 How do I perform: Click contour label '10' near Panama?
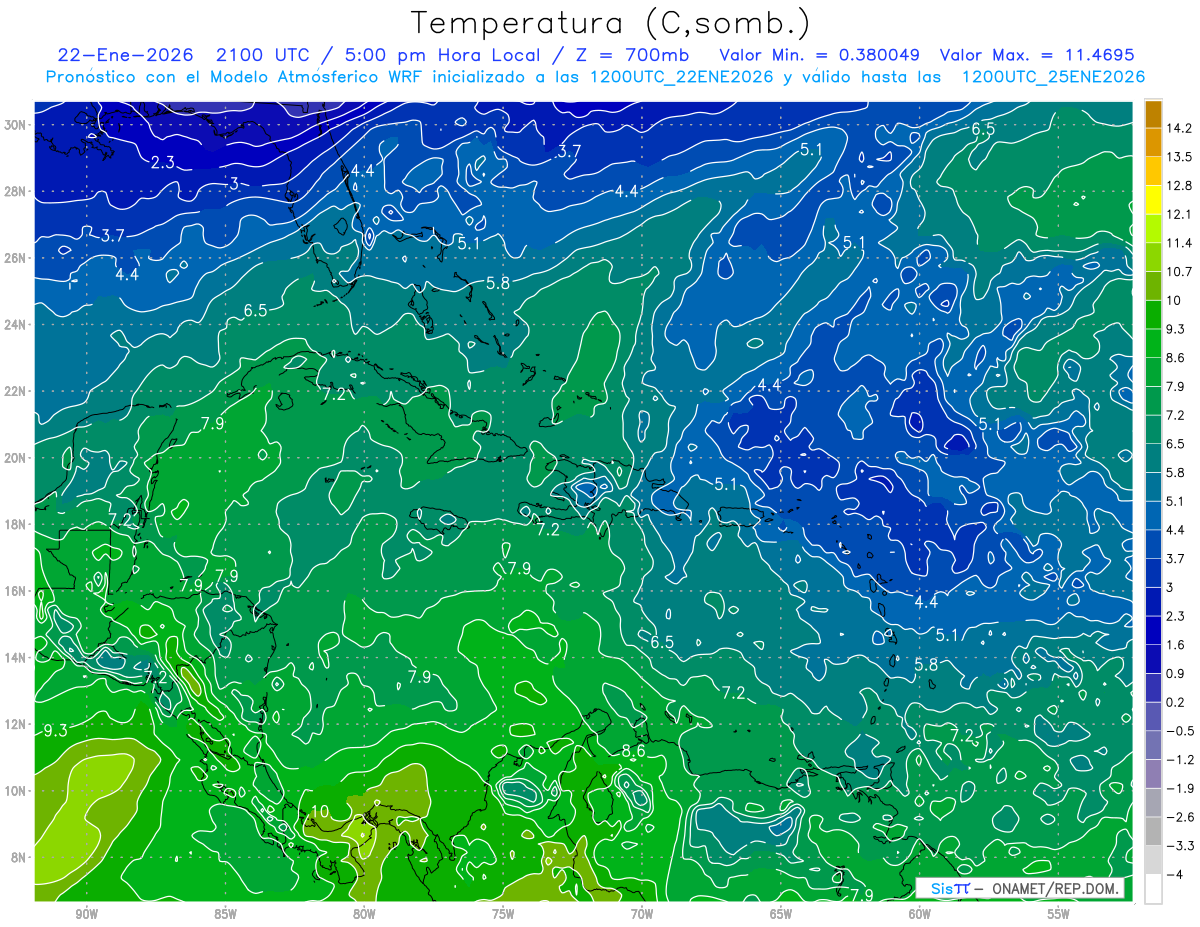(x=320, y=811)
